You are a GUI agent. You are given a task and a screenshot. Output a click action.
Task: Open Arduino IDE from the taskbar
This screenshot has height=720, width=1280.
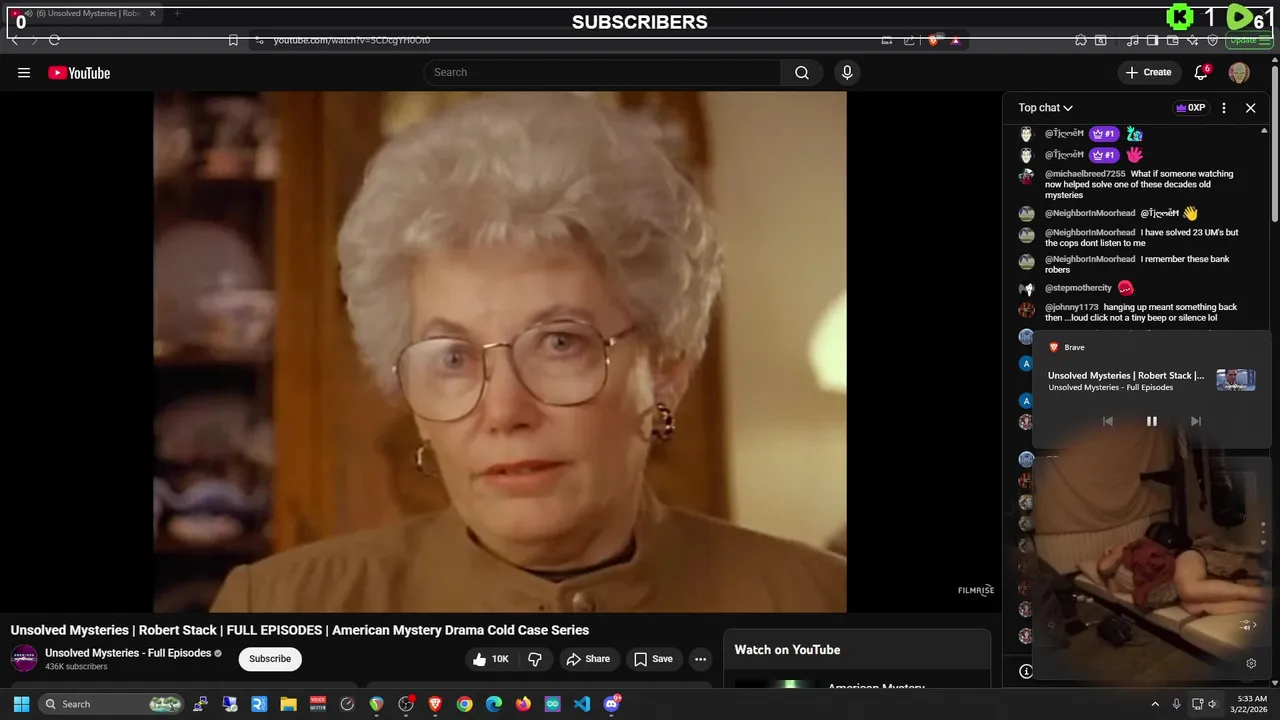point(553,704)
